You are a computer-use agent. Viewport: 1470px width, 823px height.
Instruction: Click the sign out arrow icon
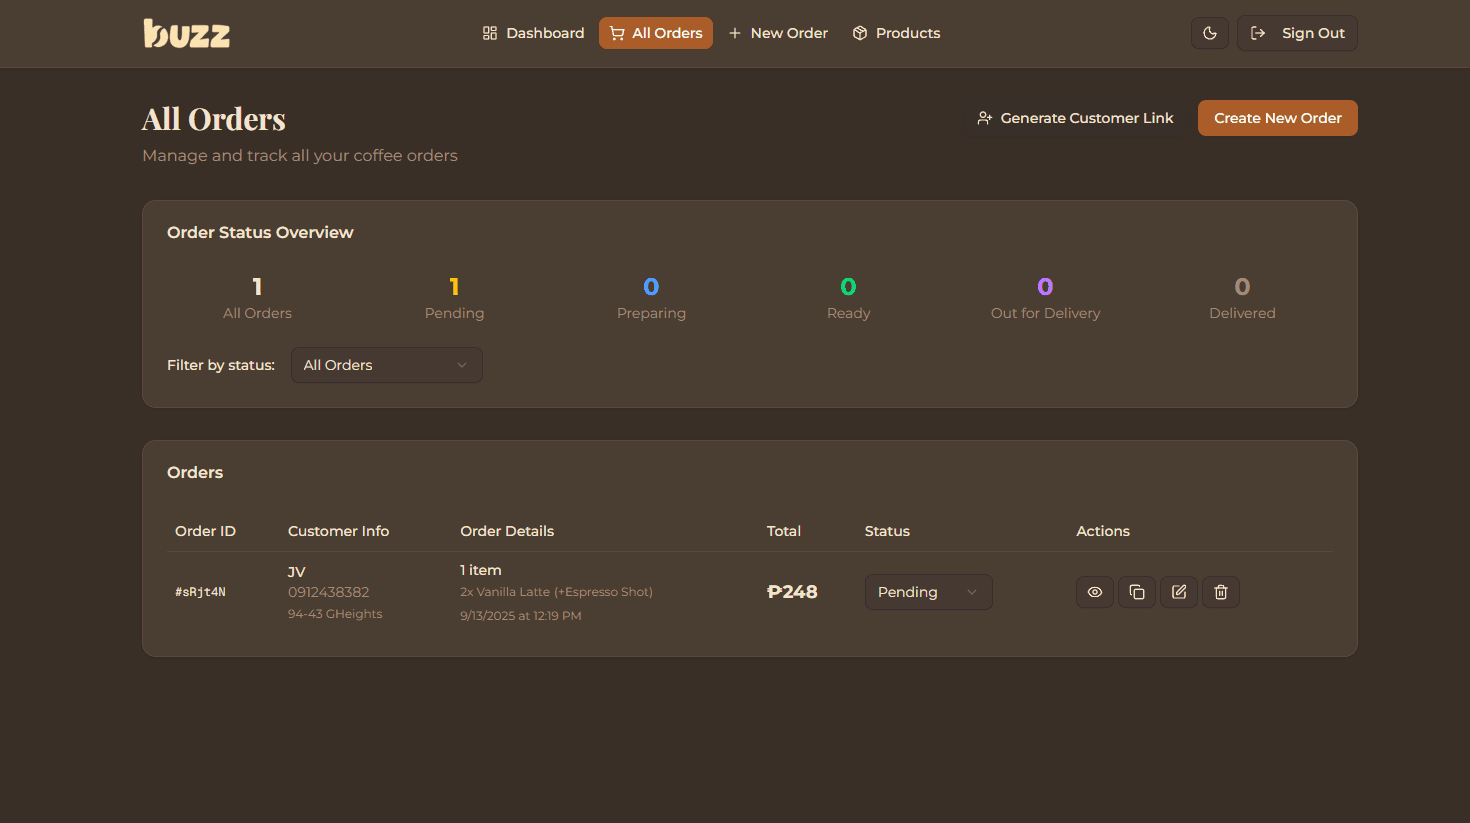tap(1257, 32)
